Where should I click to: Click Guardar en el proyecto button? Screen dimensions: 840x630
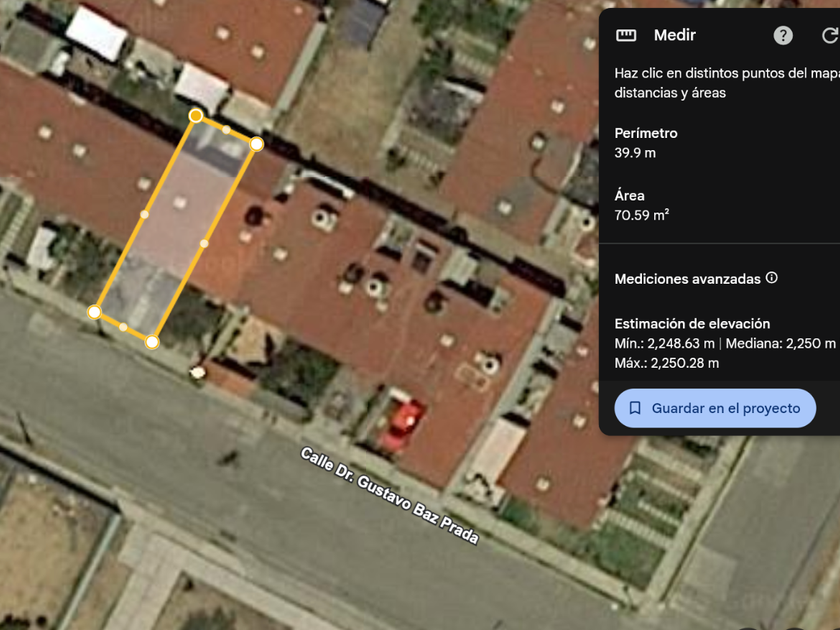(715, 408)
